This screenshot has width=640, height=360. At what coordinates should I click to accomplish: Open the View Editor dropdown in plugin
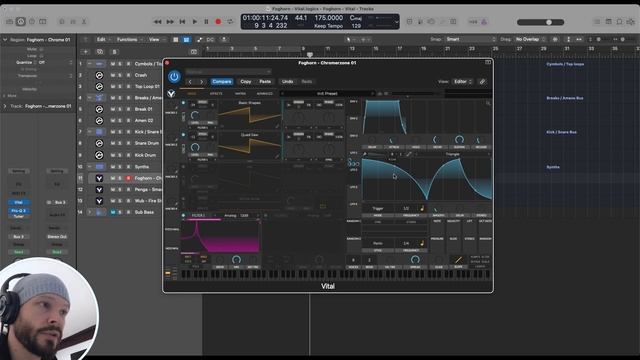[x=462, y=82]
